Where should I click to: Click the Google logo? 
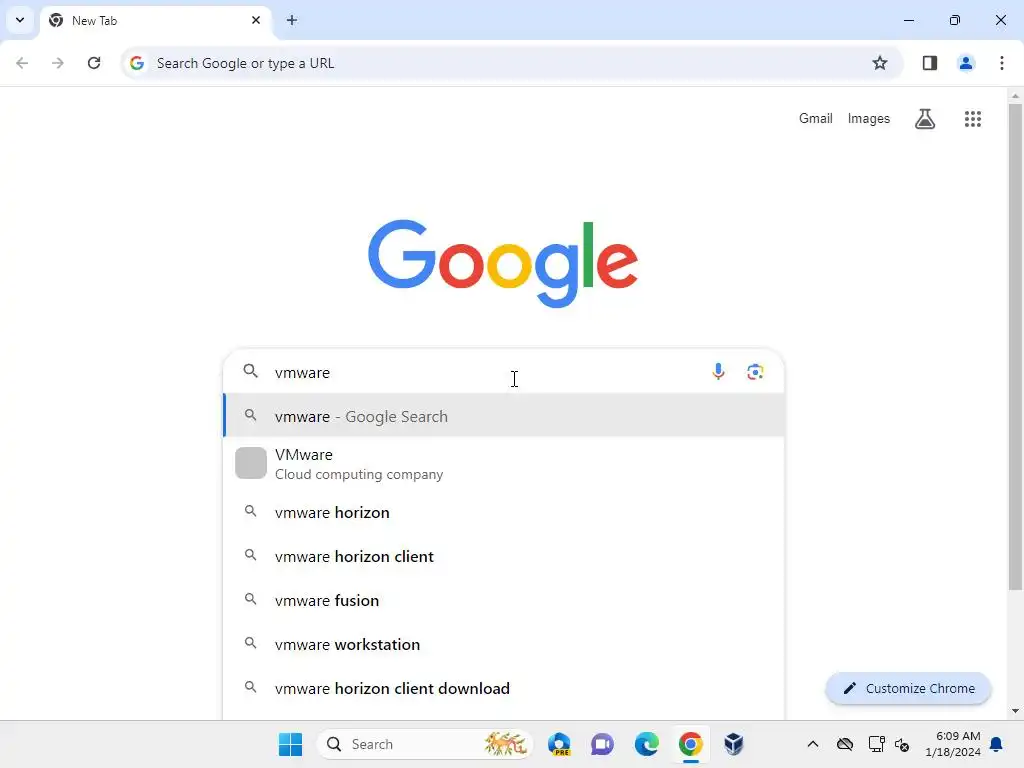503,263
